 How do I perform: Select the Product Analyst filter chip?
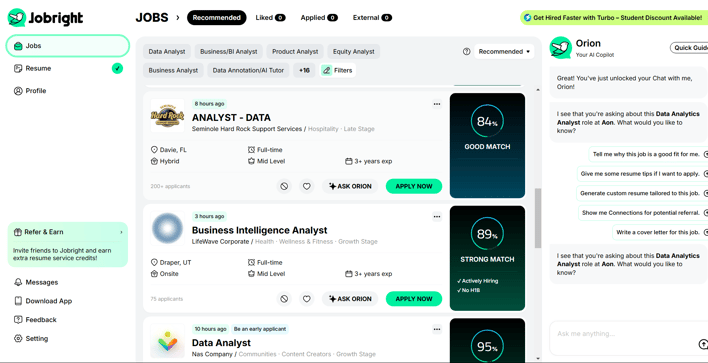[x=295, y=51]
